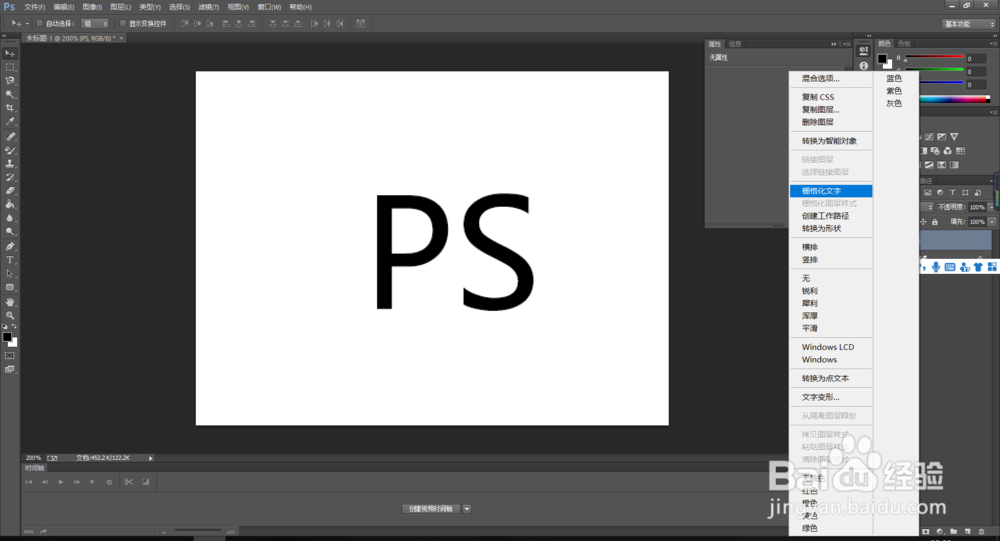This screenshot has width=1000, height=541.
Task: Select the Blur tool
Action: click(10, 218)
